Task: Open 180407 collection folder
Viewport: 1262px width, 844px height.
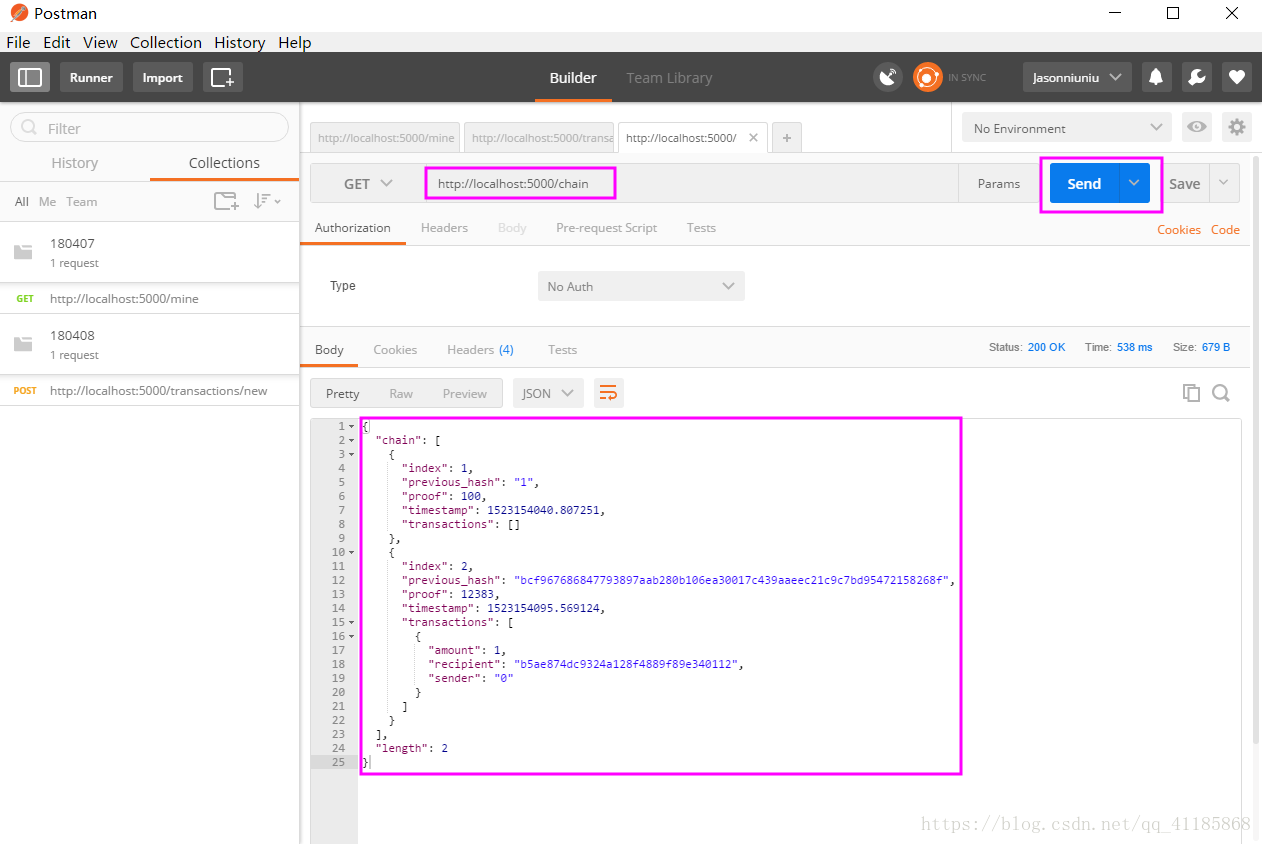Action: (x=150, y=252)
